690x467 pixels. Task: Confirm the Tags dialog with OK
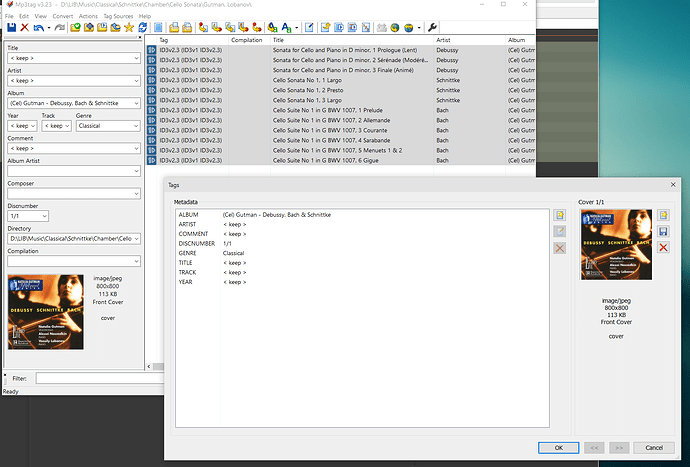click(558, 448)
